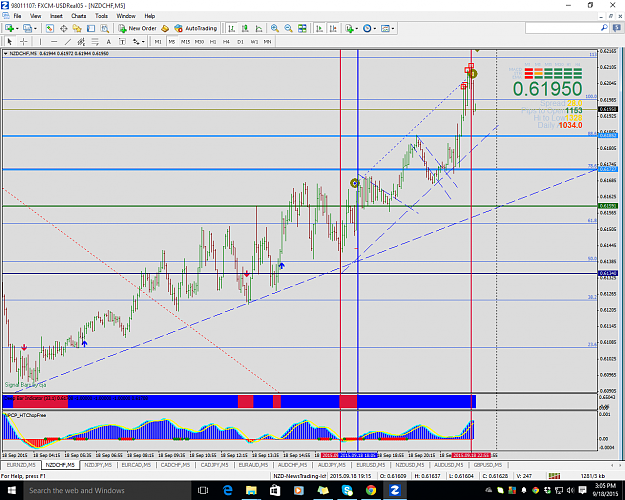This screenshot has width=625, height=500.
Task: Toggle chart auto scroll
Action: [320, 28]
